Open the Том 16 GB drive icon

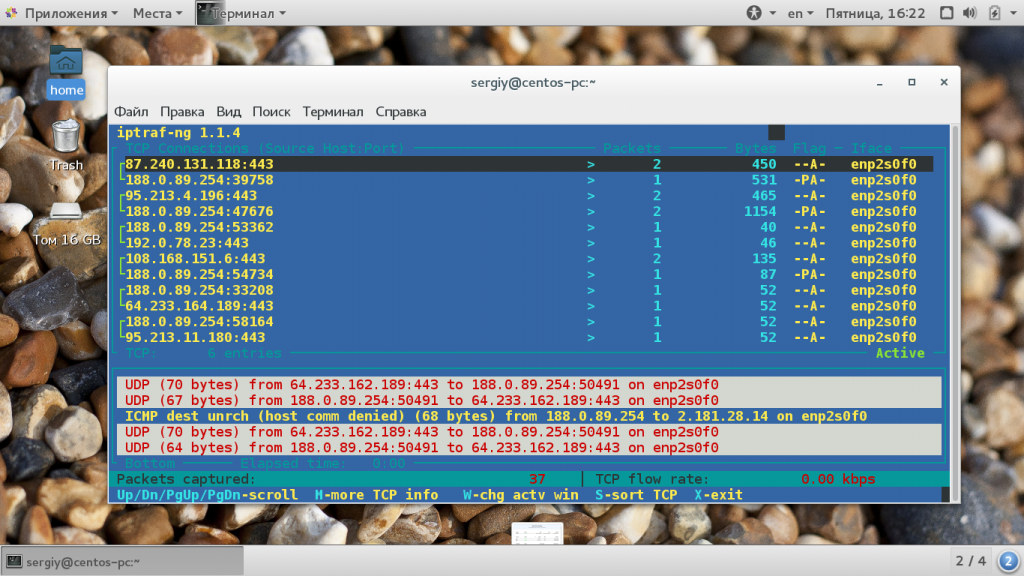[x=67, y=224]
